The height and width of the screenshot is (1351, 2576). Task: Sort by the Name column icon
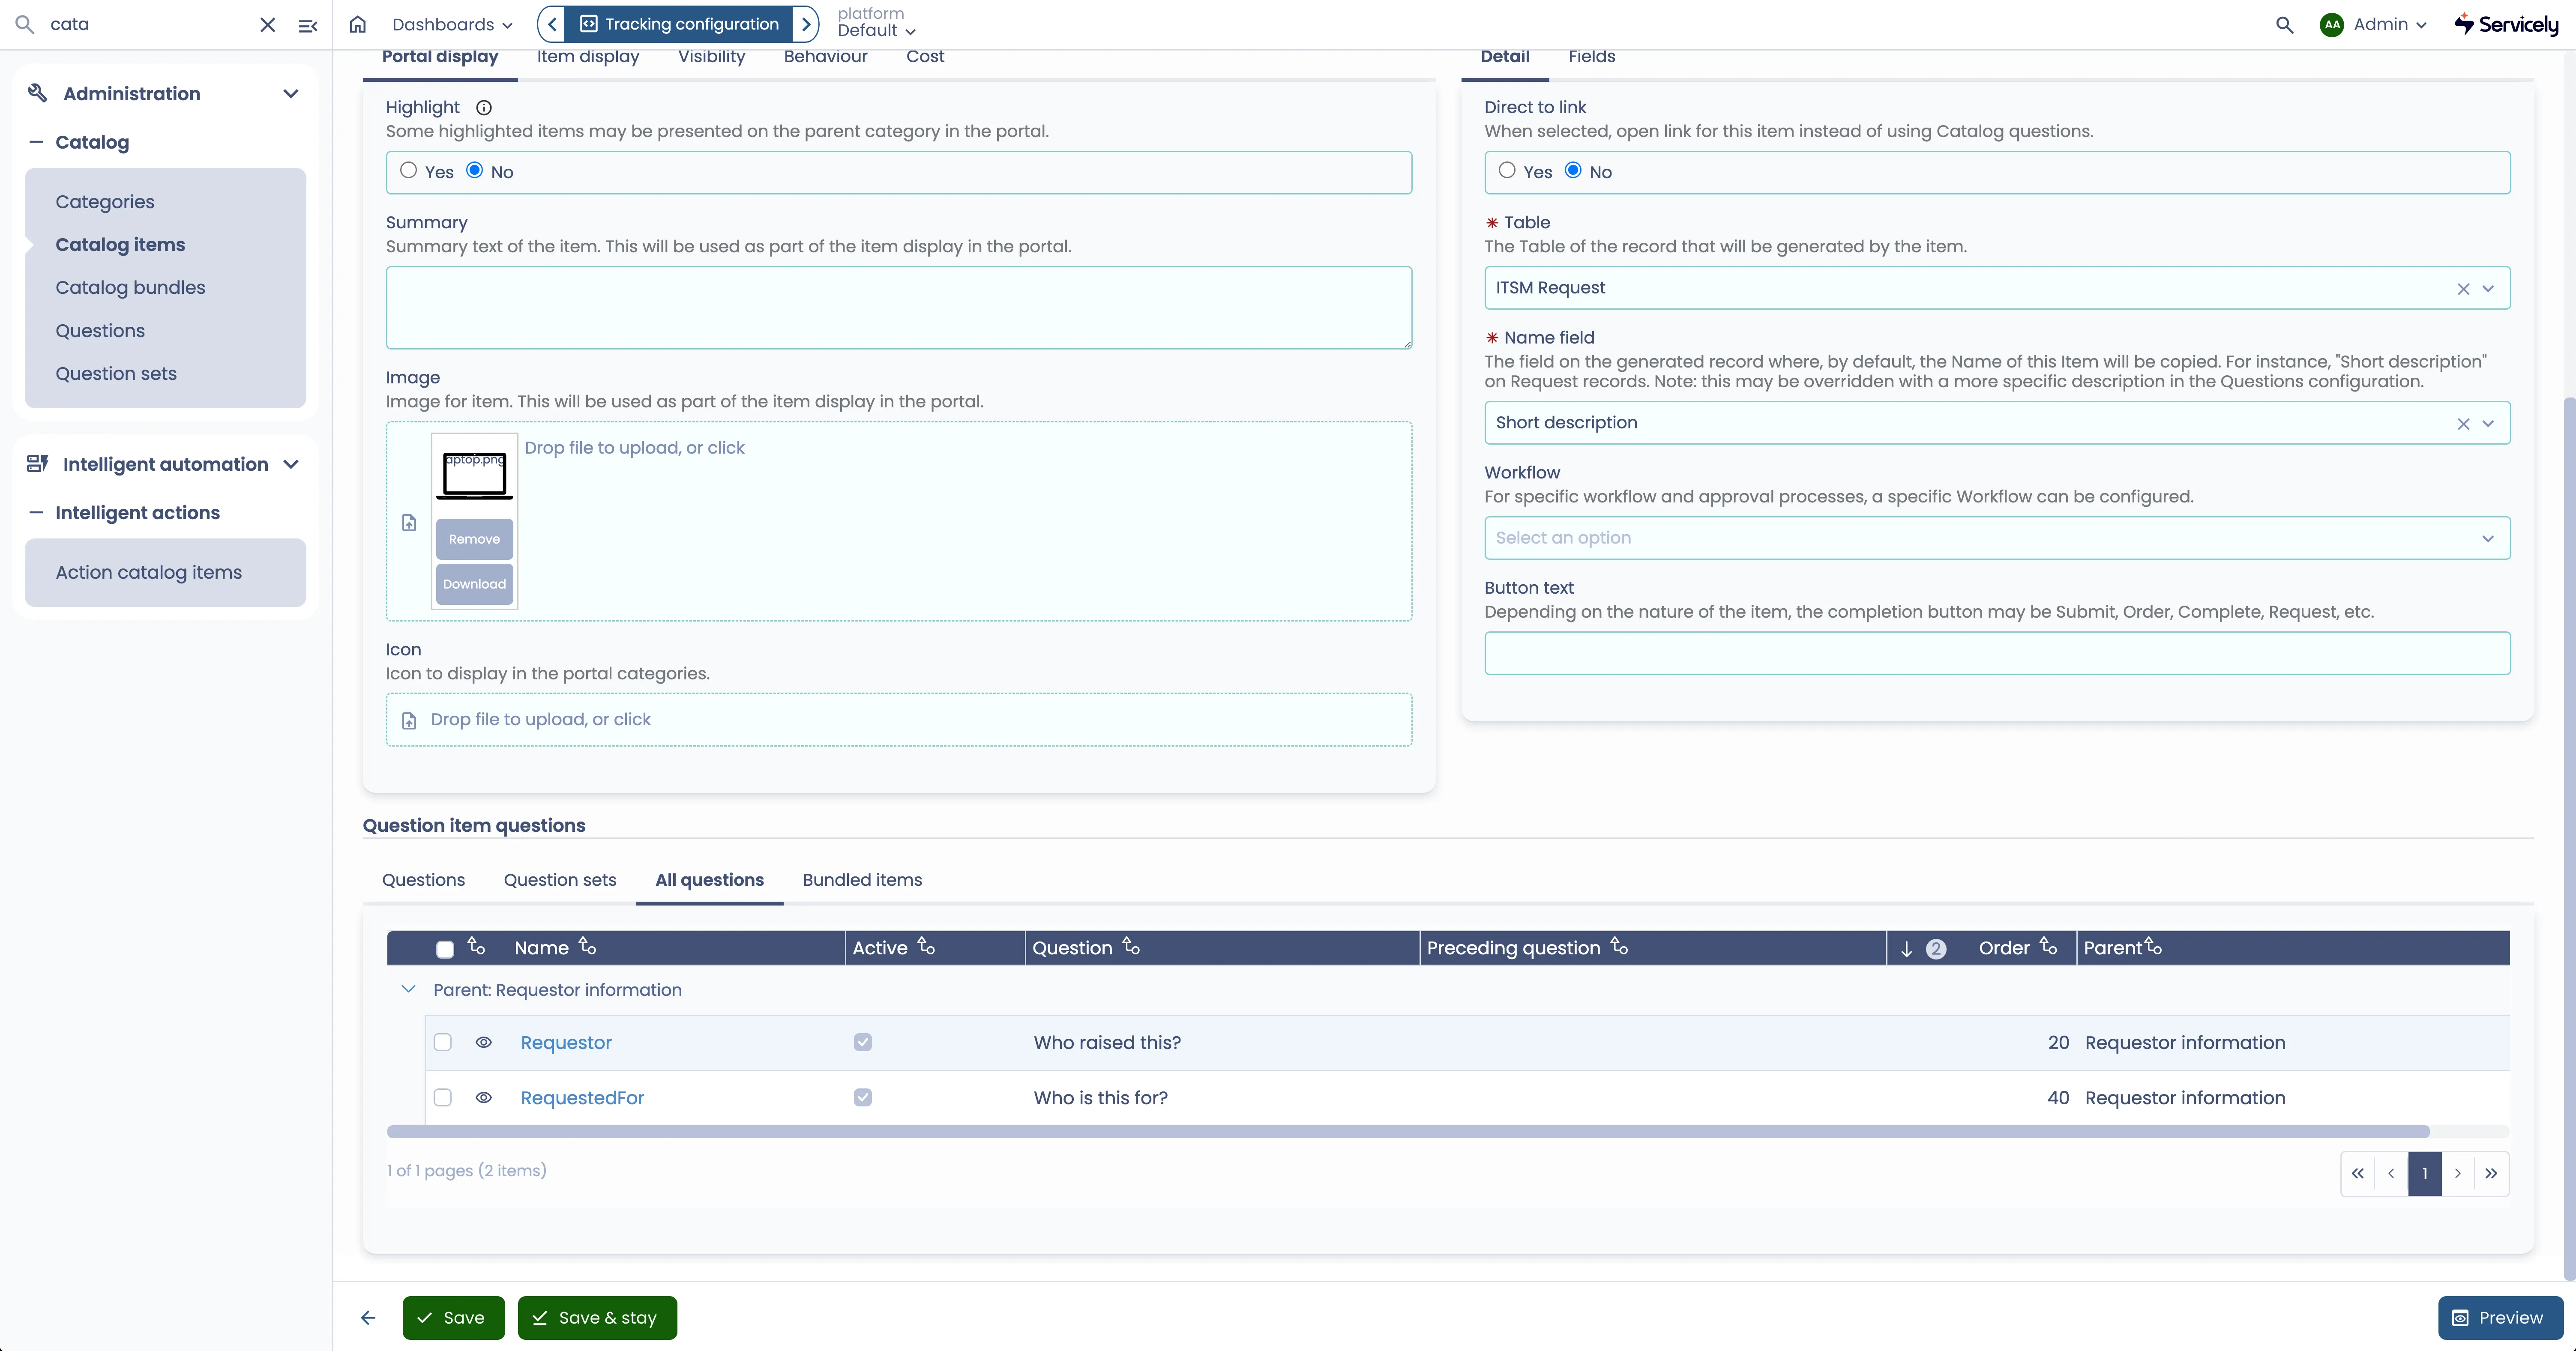coord(588,946)
